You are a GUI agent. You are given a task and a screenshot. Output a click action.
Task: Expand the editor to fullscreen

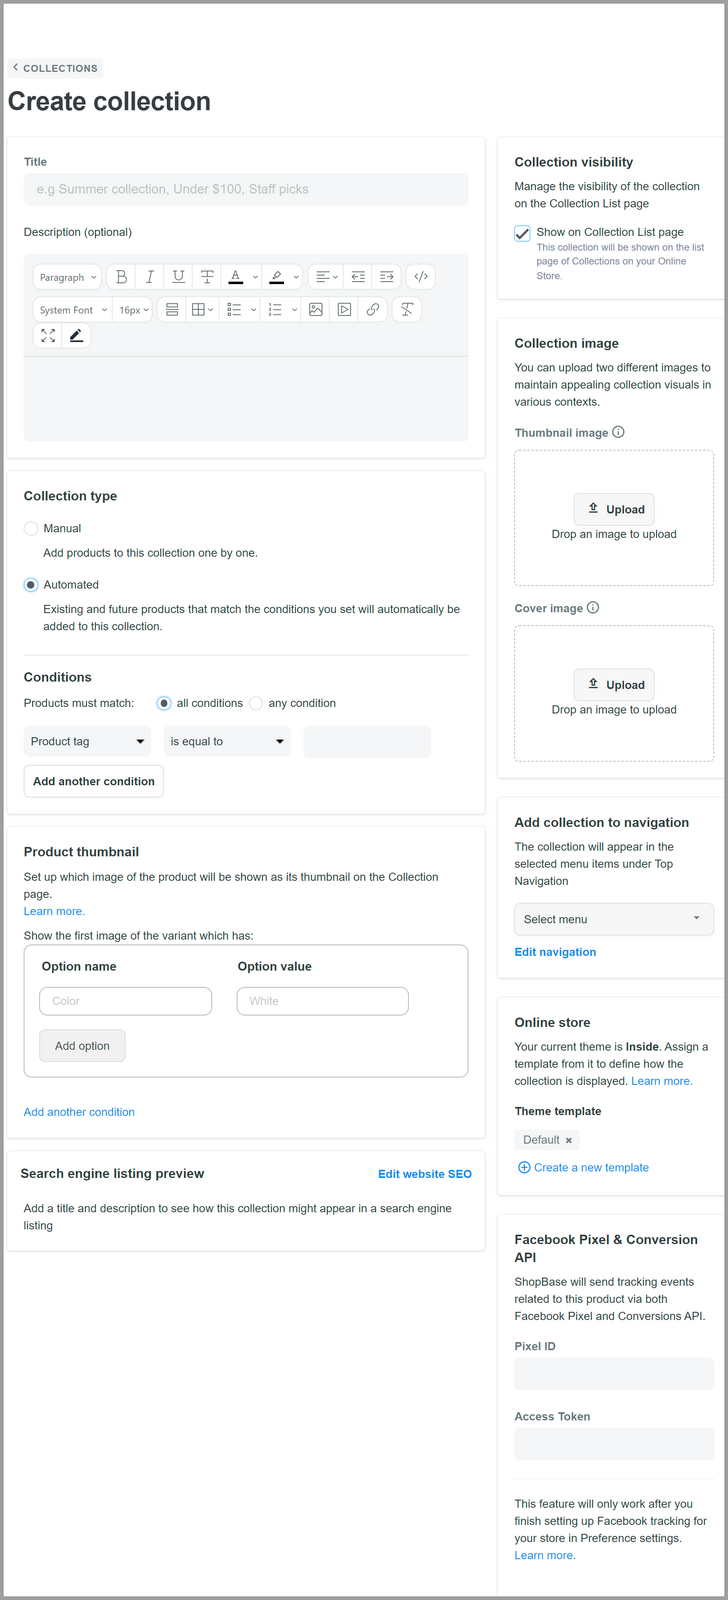coord(48,336)
